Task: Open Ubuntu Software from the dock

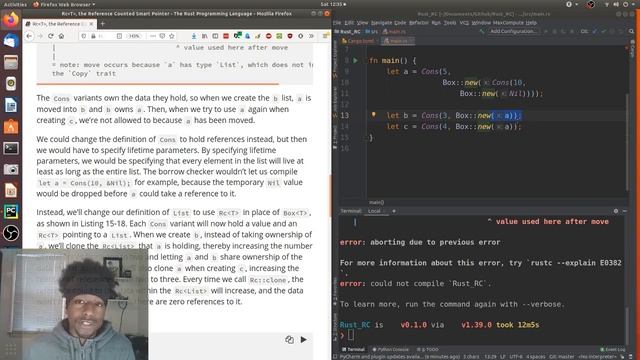Action: 11,127
